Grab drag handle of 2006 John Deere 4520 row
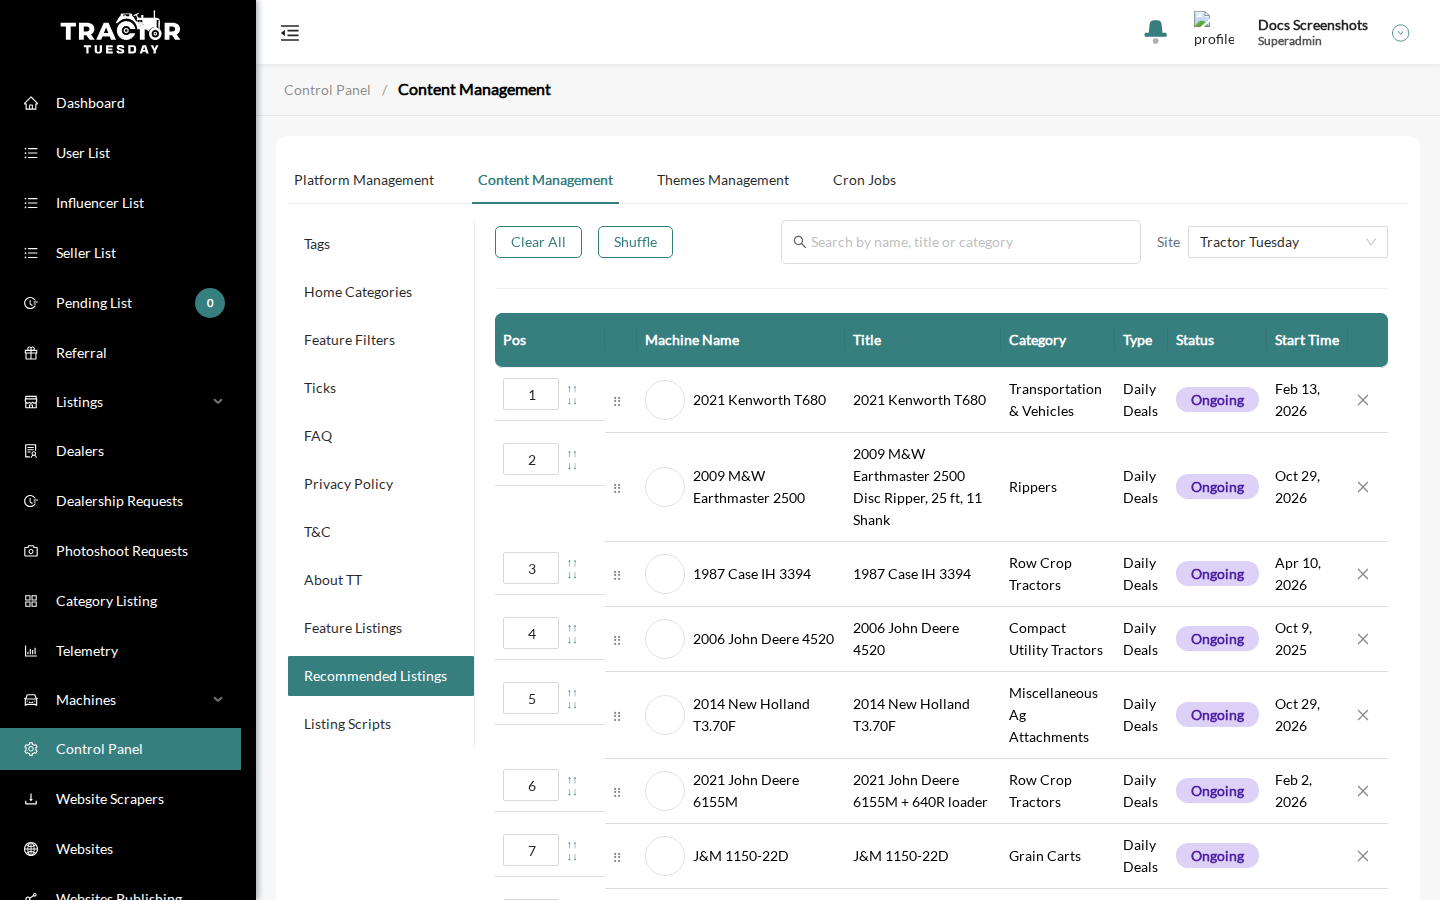Screen dimensions: 1440x900 (617, 640)
